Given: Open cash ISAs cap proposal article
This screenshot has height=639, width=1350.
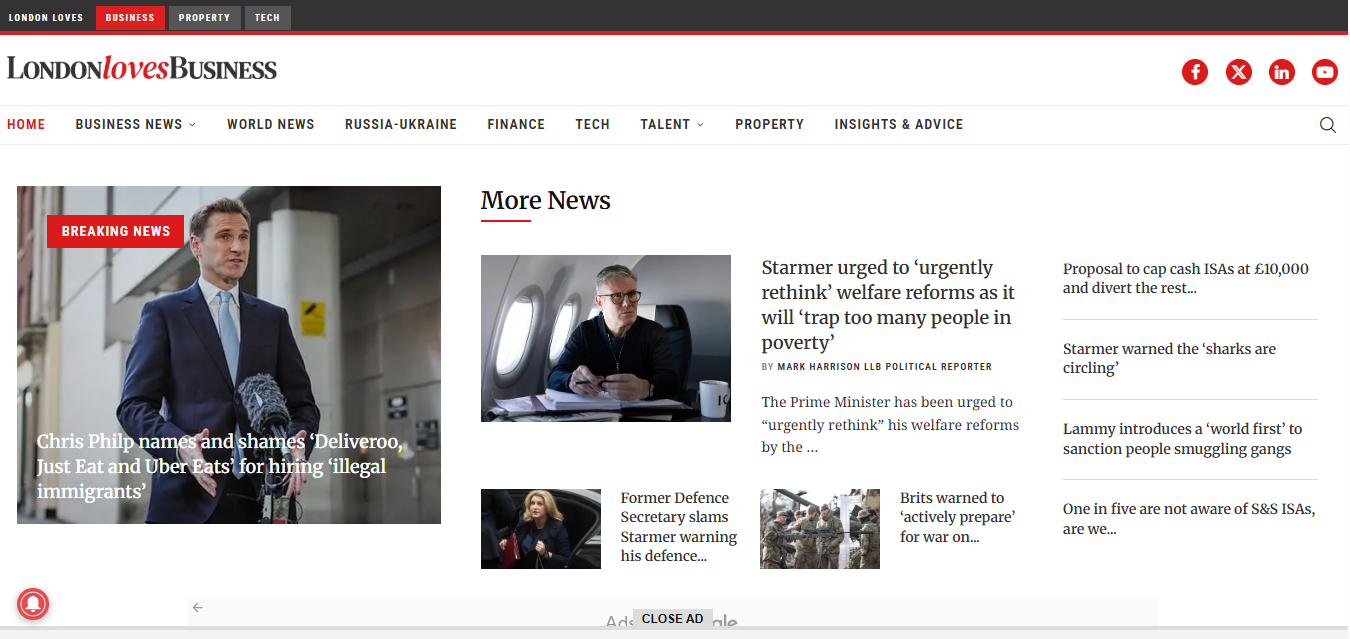Looking at the screenshot, I should (1186, 278).
